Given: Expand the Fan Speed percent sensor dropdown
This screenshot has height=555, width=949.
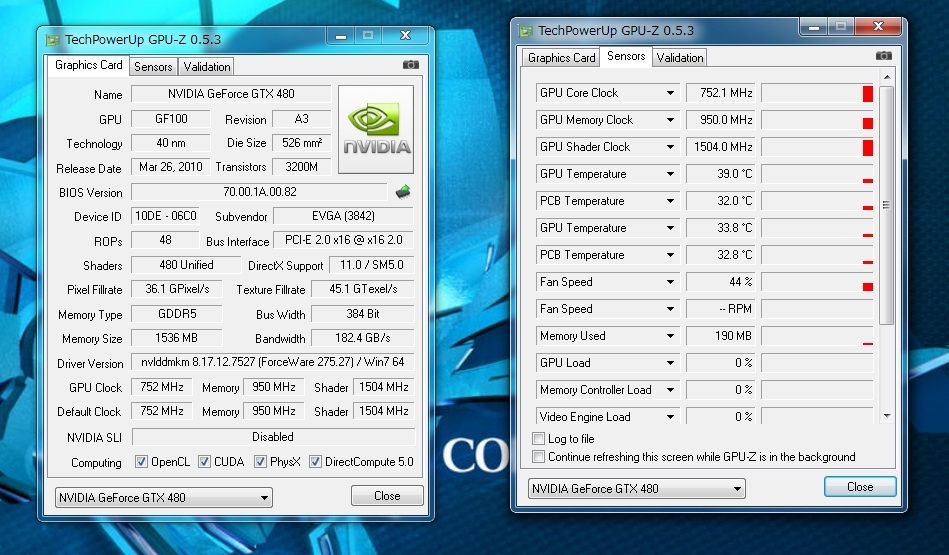Looking at the screenshot, I should click(670, 282).
